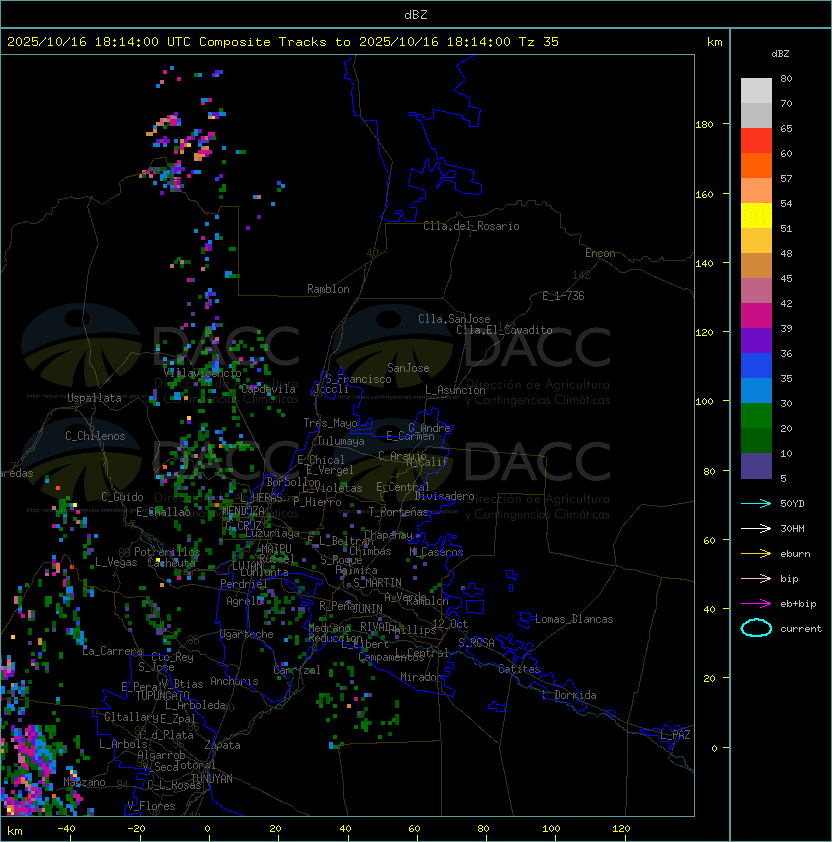832x842 pixels.
Task: Click the '50YD' legend label
Action: pyautogui.click(x=792, y=504)
